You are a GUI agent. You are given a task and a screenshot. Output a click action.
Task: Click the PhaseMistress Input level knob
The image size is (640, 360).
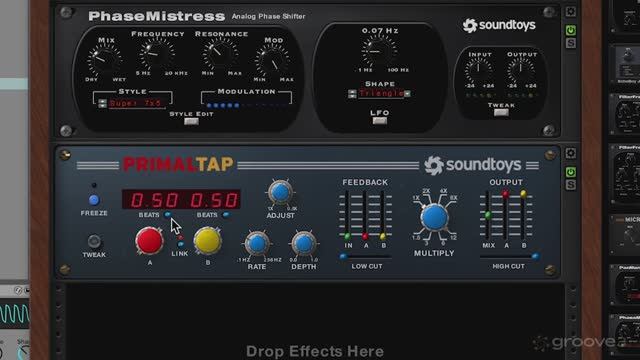tap(478, 70)
